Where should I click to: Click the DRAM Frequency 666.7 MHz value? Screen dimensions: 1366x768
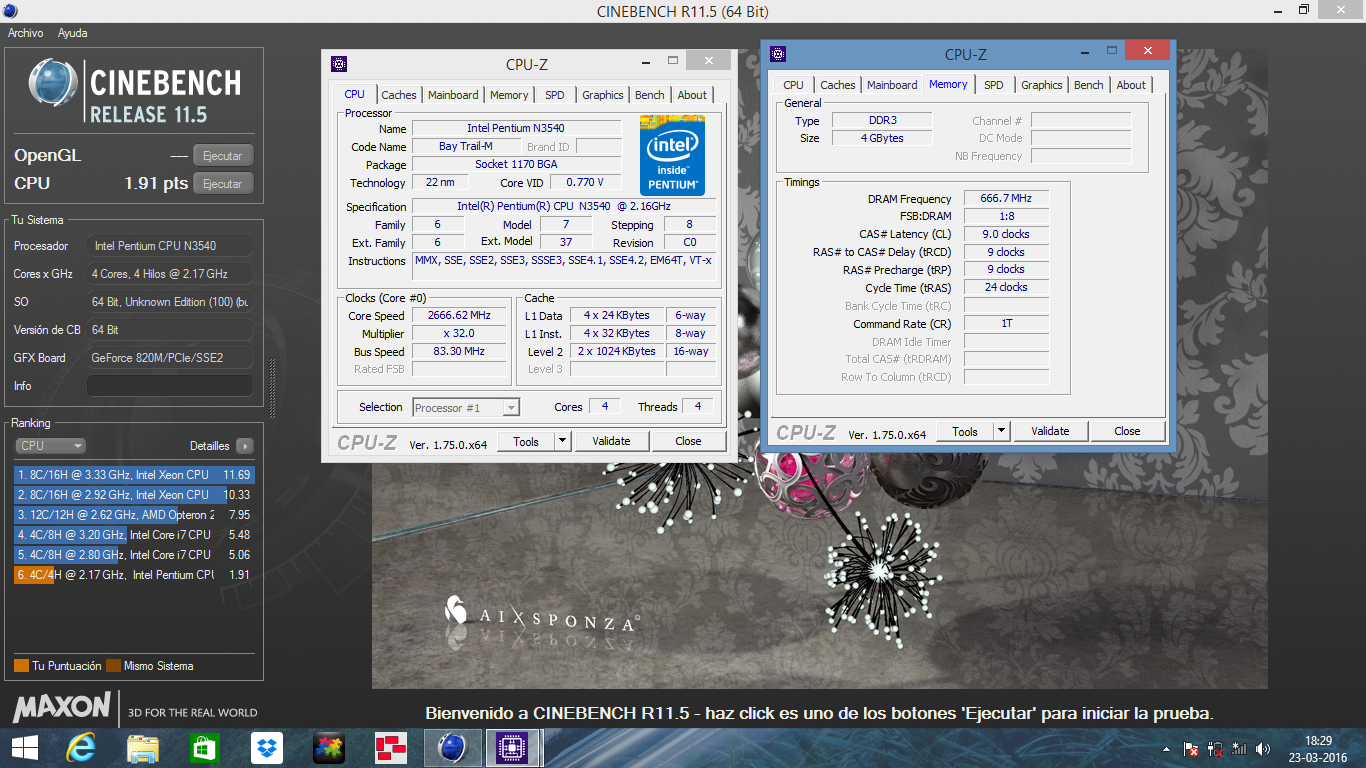[x=1006, y=198]
